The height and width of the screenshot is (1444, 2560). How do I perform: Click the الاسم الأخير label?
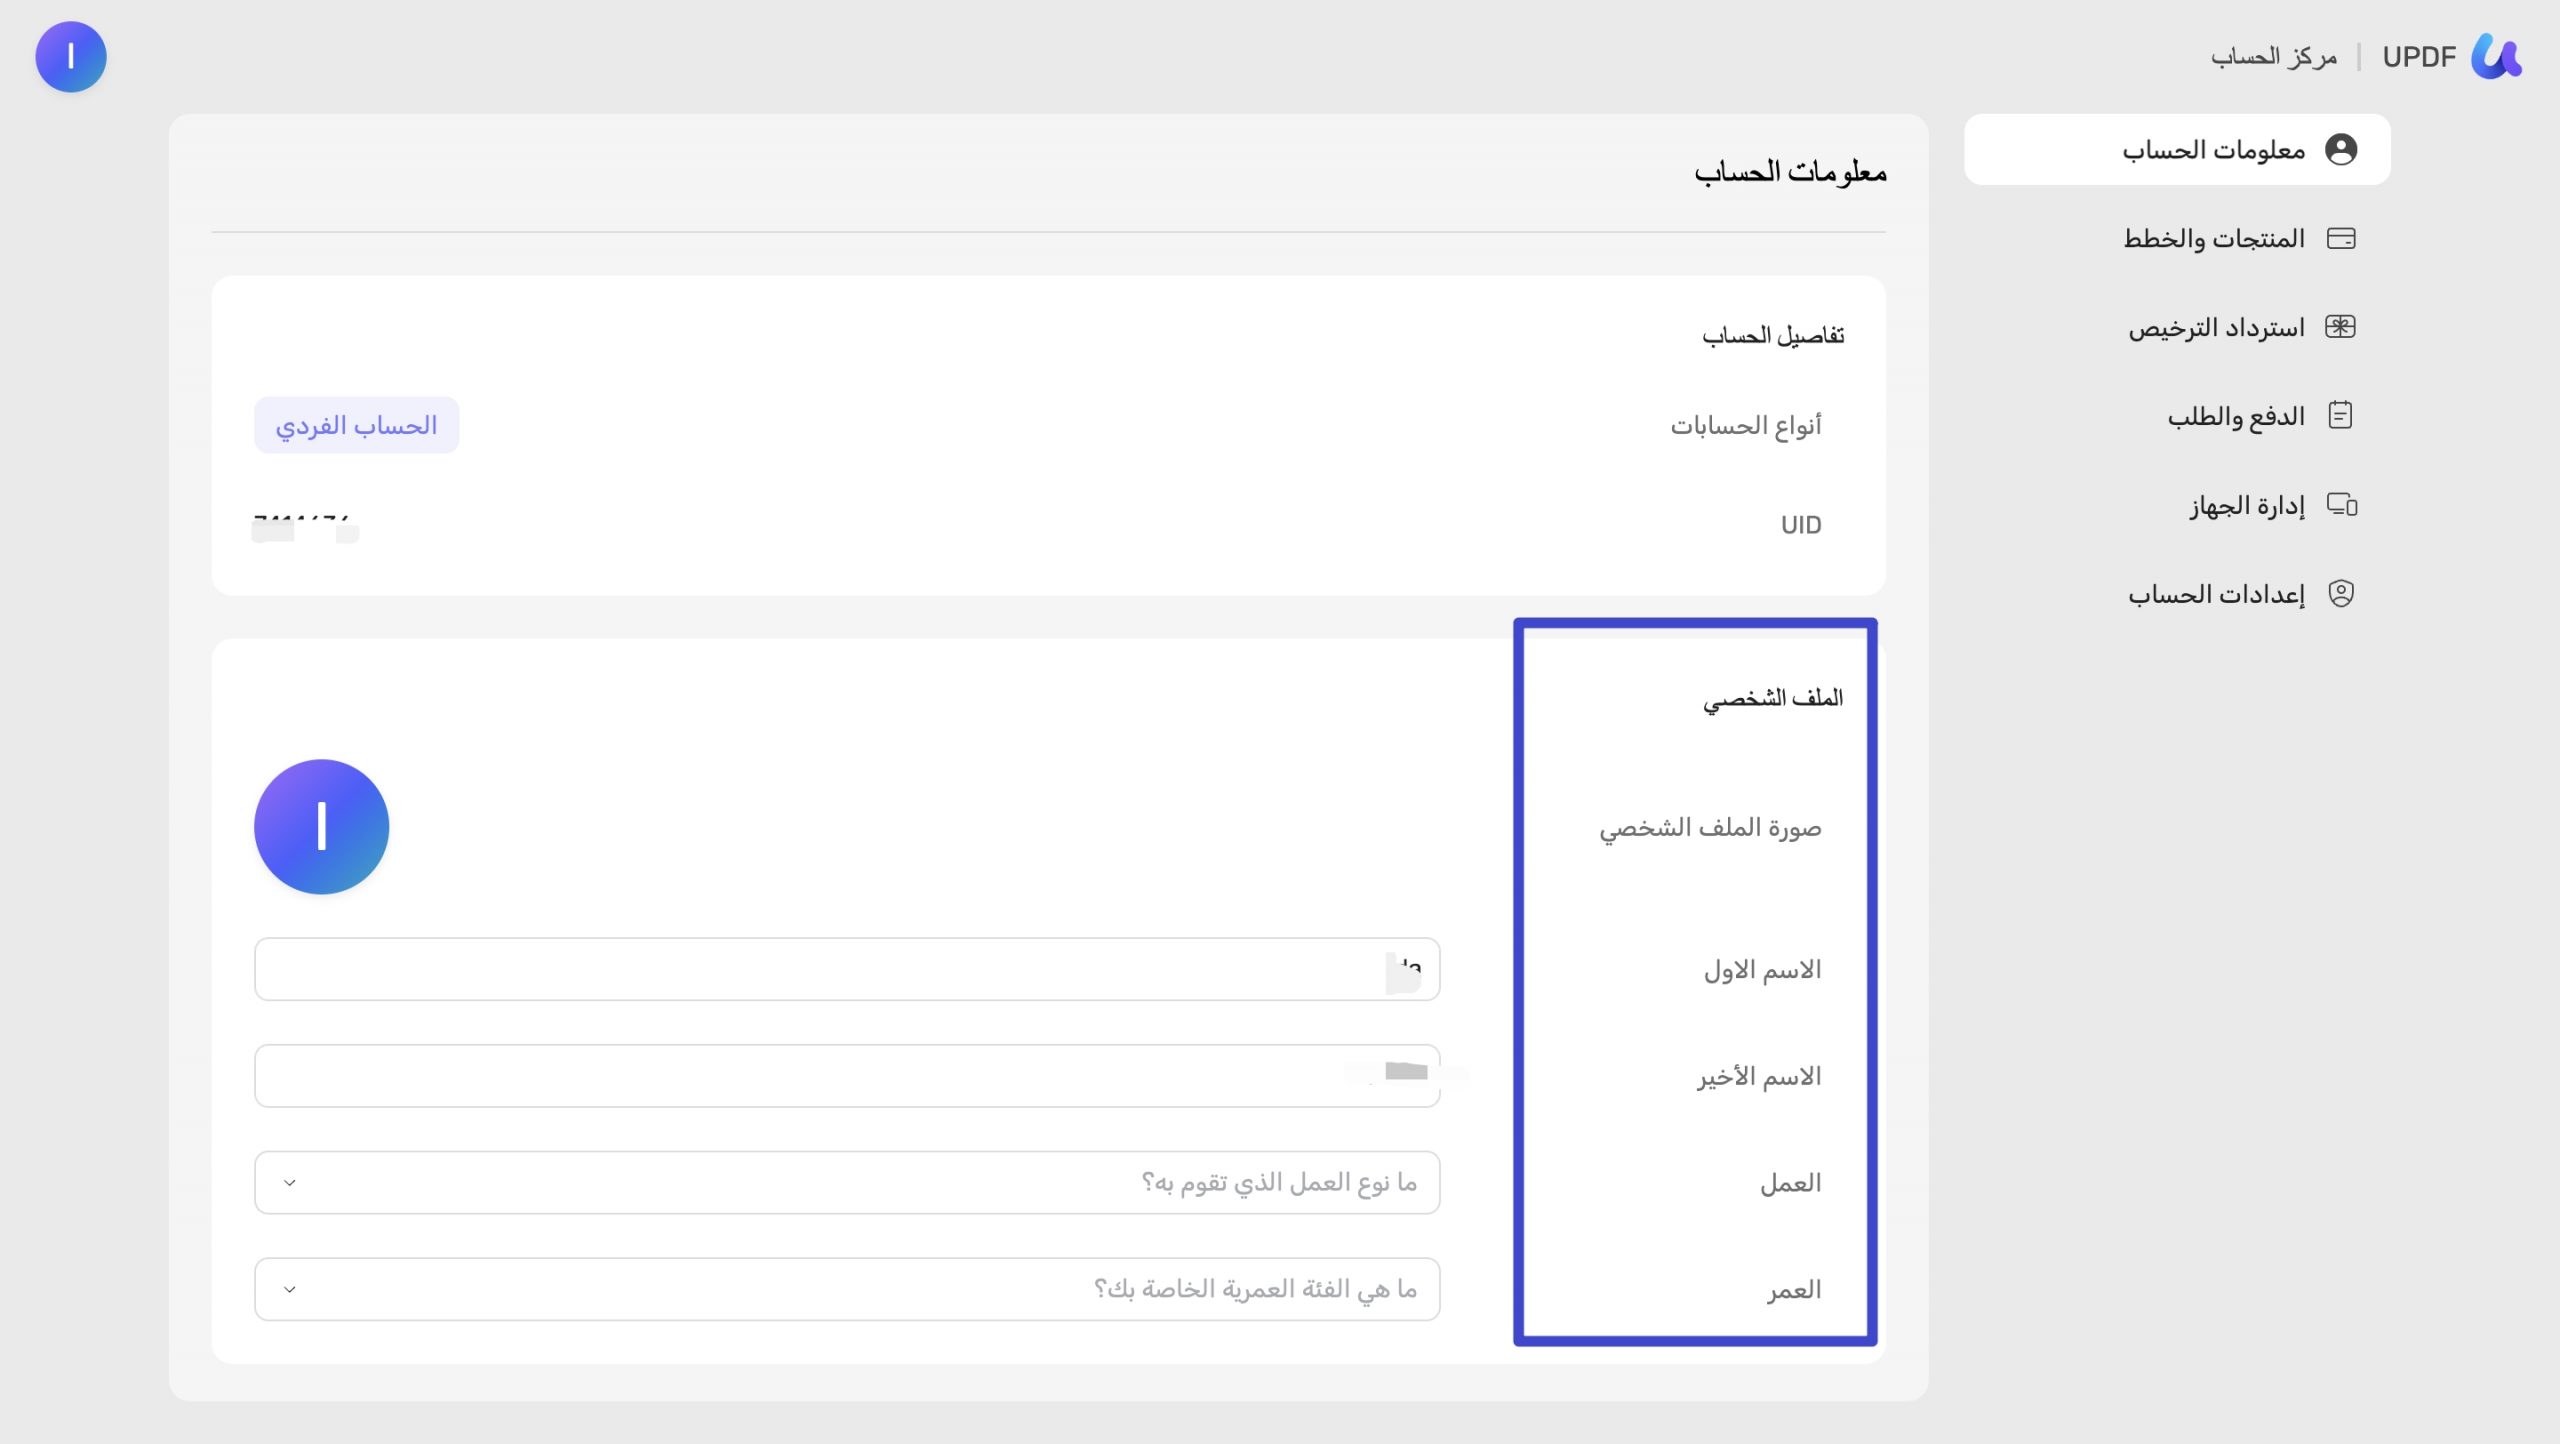[1759, 1077]
